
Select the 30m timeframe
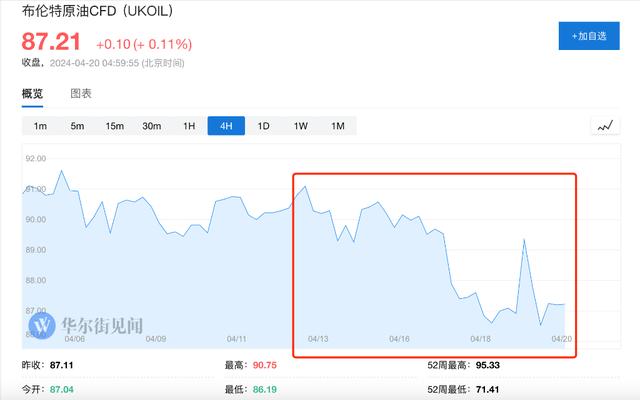[x=151, y=126]
